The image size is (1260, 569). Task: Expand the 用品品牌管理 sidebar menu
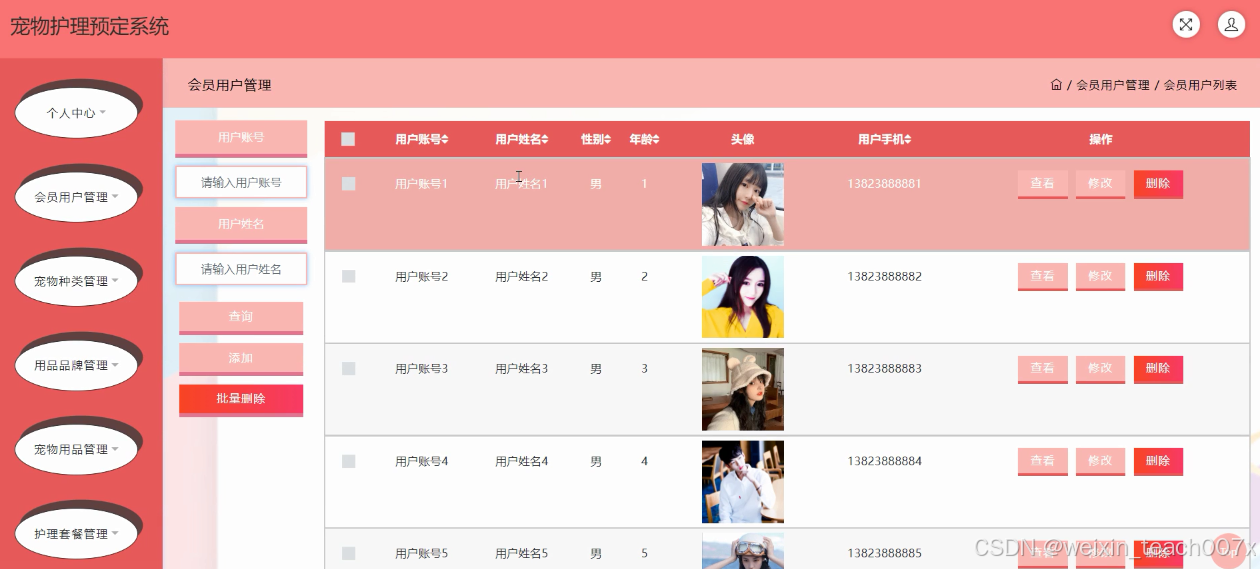coord(76,365)
